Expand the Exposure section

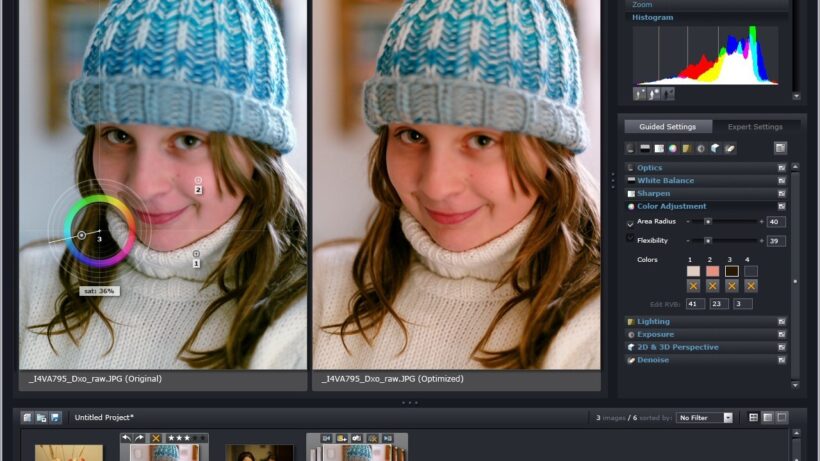pyautogui.click(x=705, y=335)
